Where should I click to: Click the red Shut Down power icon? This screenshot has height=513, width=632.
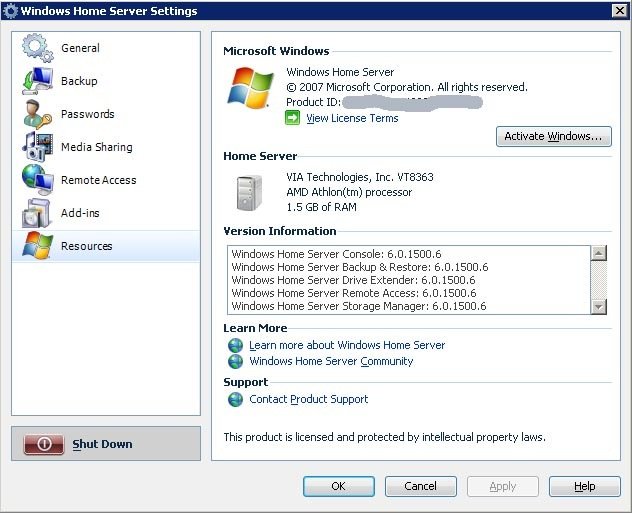tap(44, 444)
